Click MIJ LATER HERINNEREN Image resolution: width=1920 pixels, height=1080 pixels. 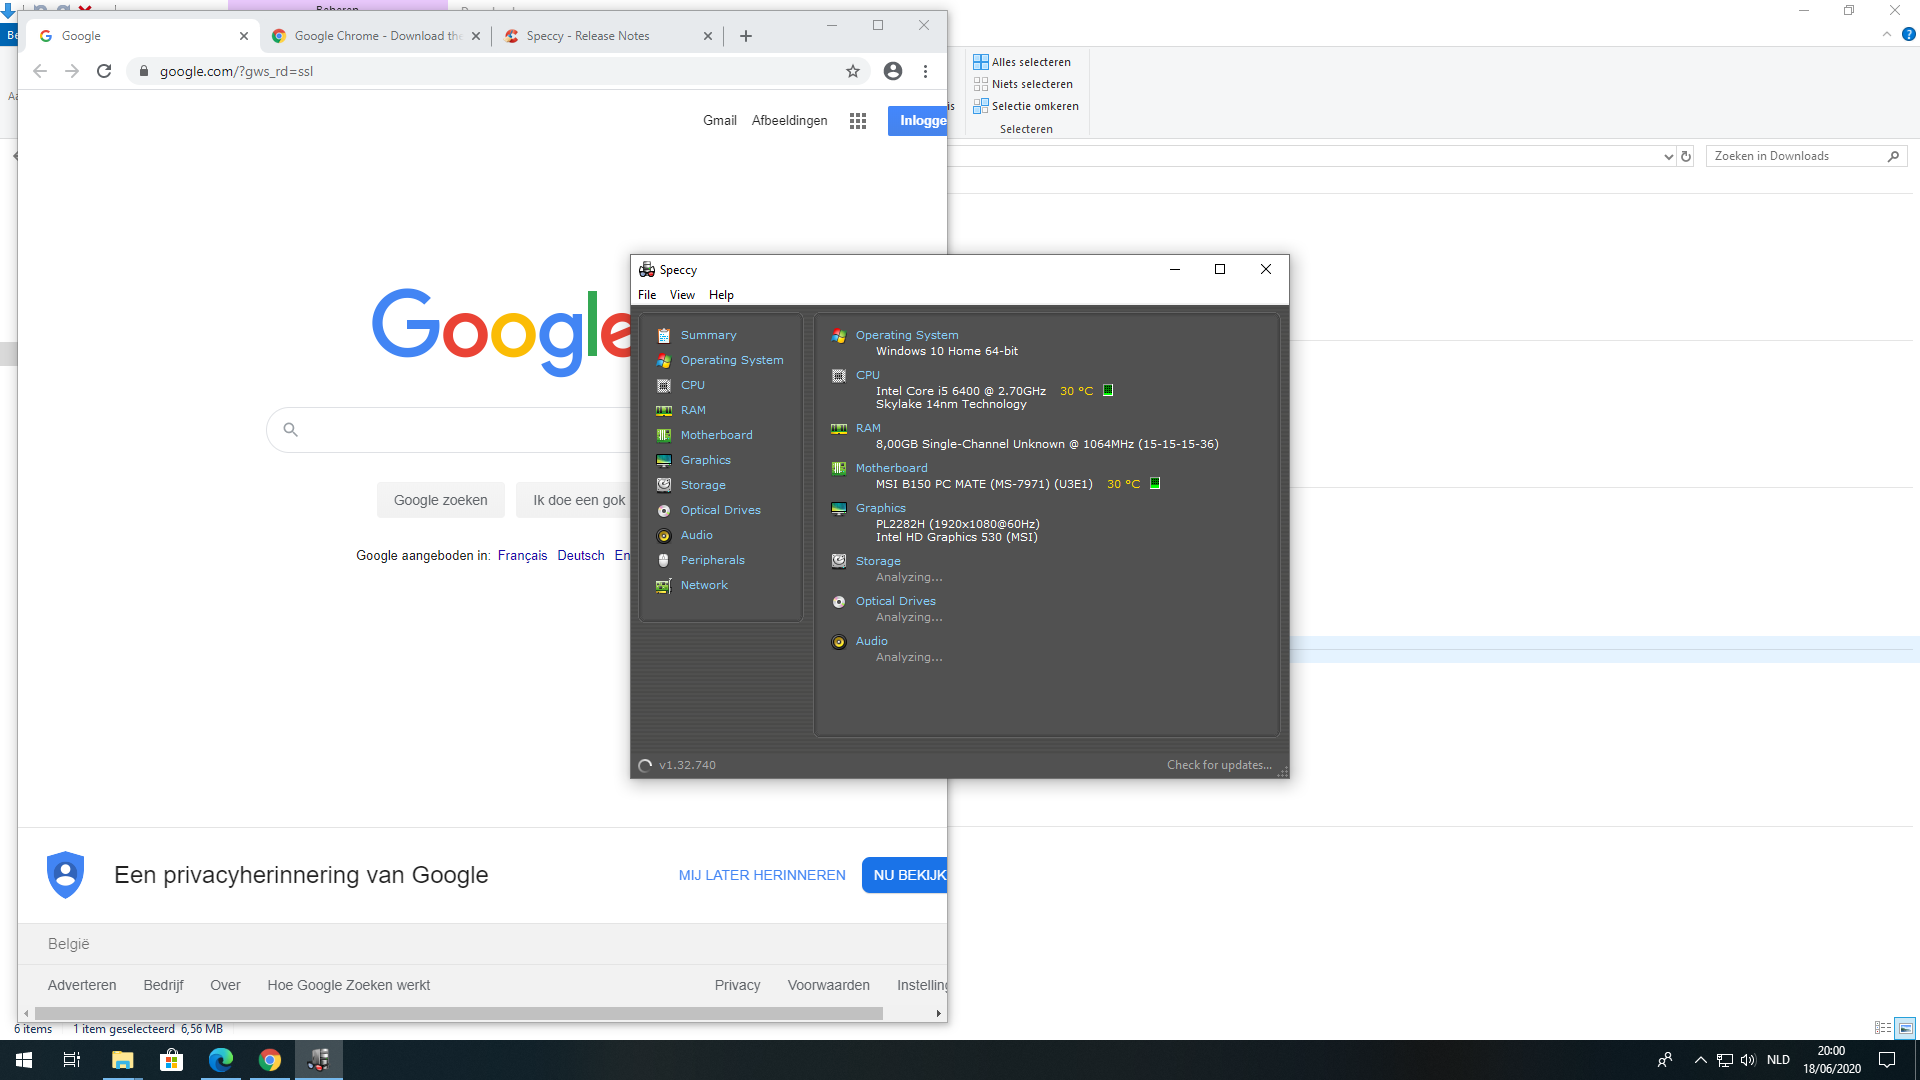(762, 875)
